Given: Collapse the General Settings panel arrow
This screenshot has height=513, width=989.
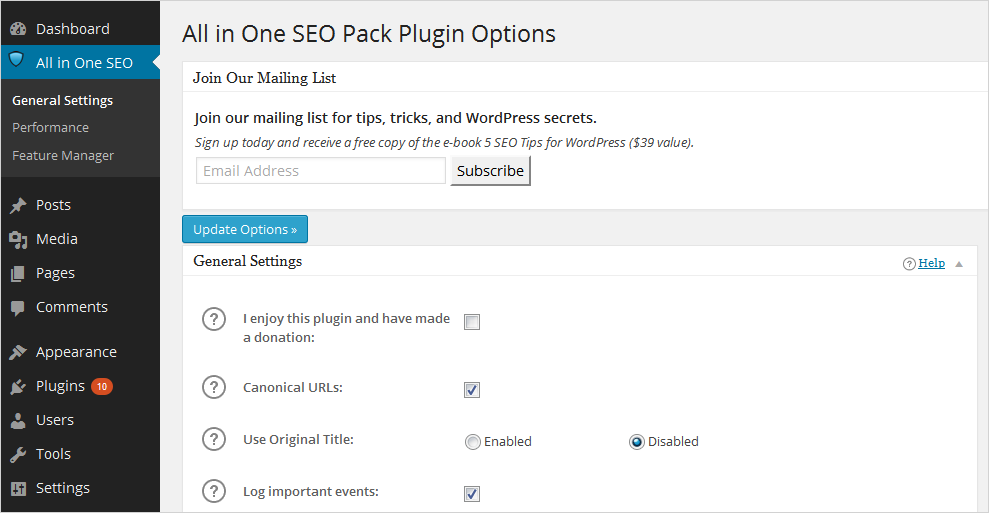Looking at the screenshot, I should 959,264.
